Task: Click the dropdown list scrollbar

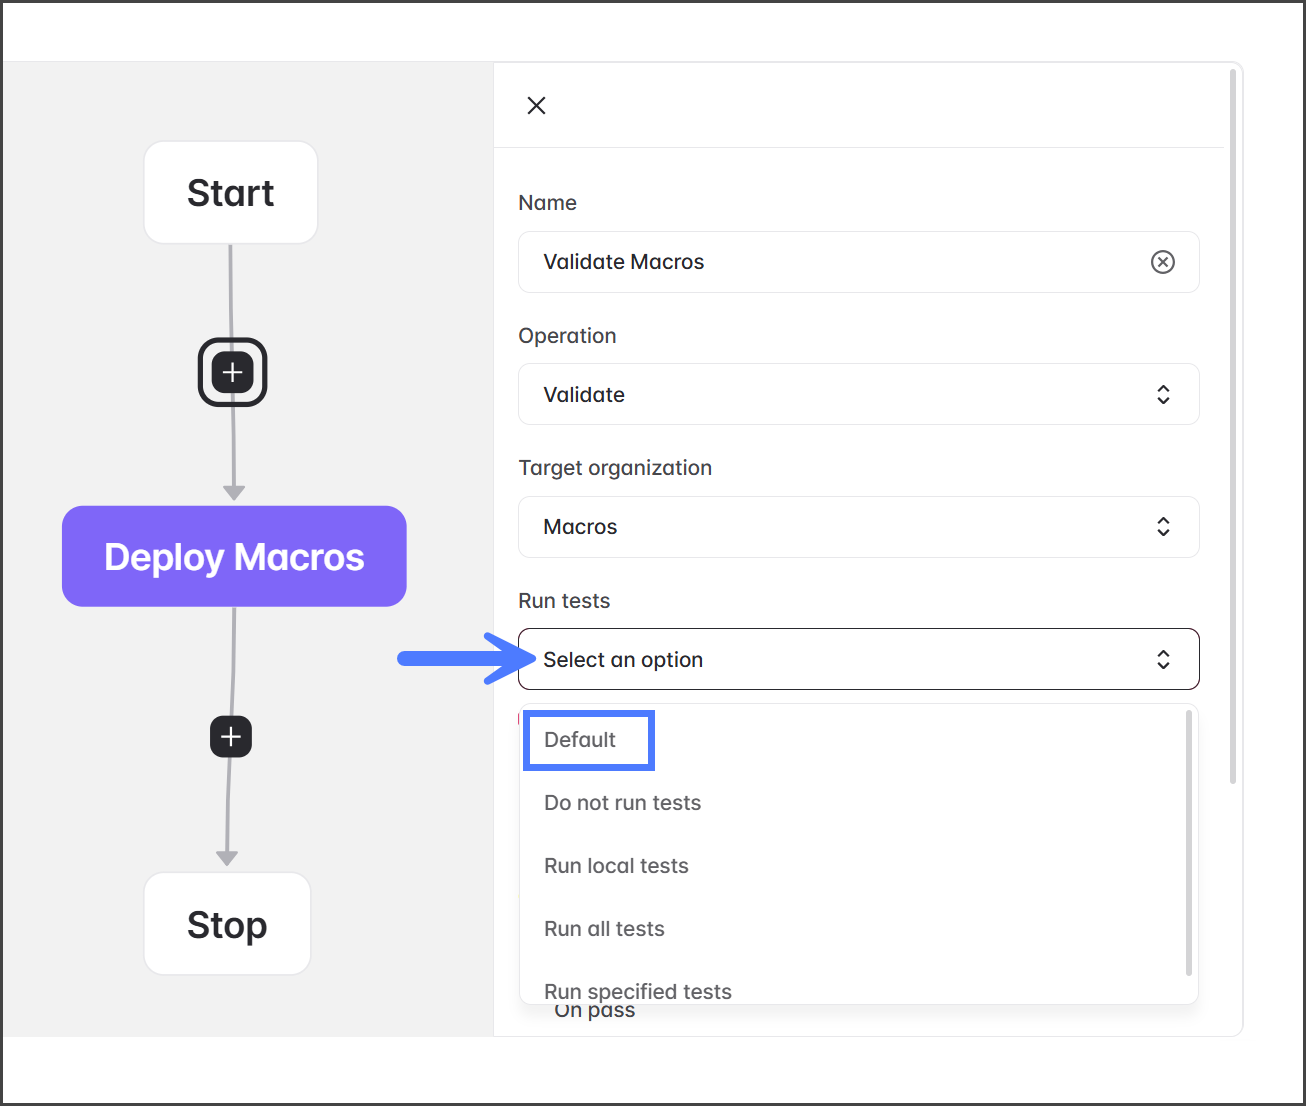Action: tap(1188, 842)
